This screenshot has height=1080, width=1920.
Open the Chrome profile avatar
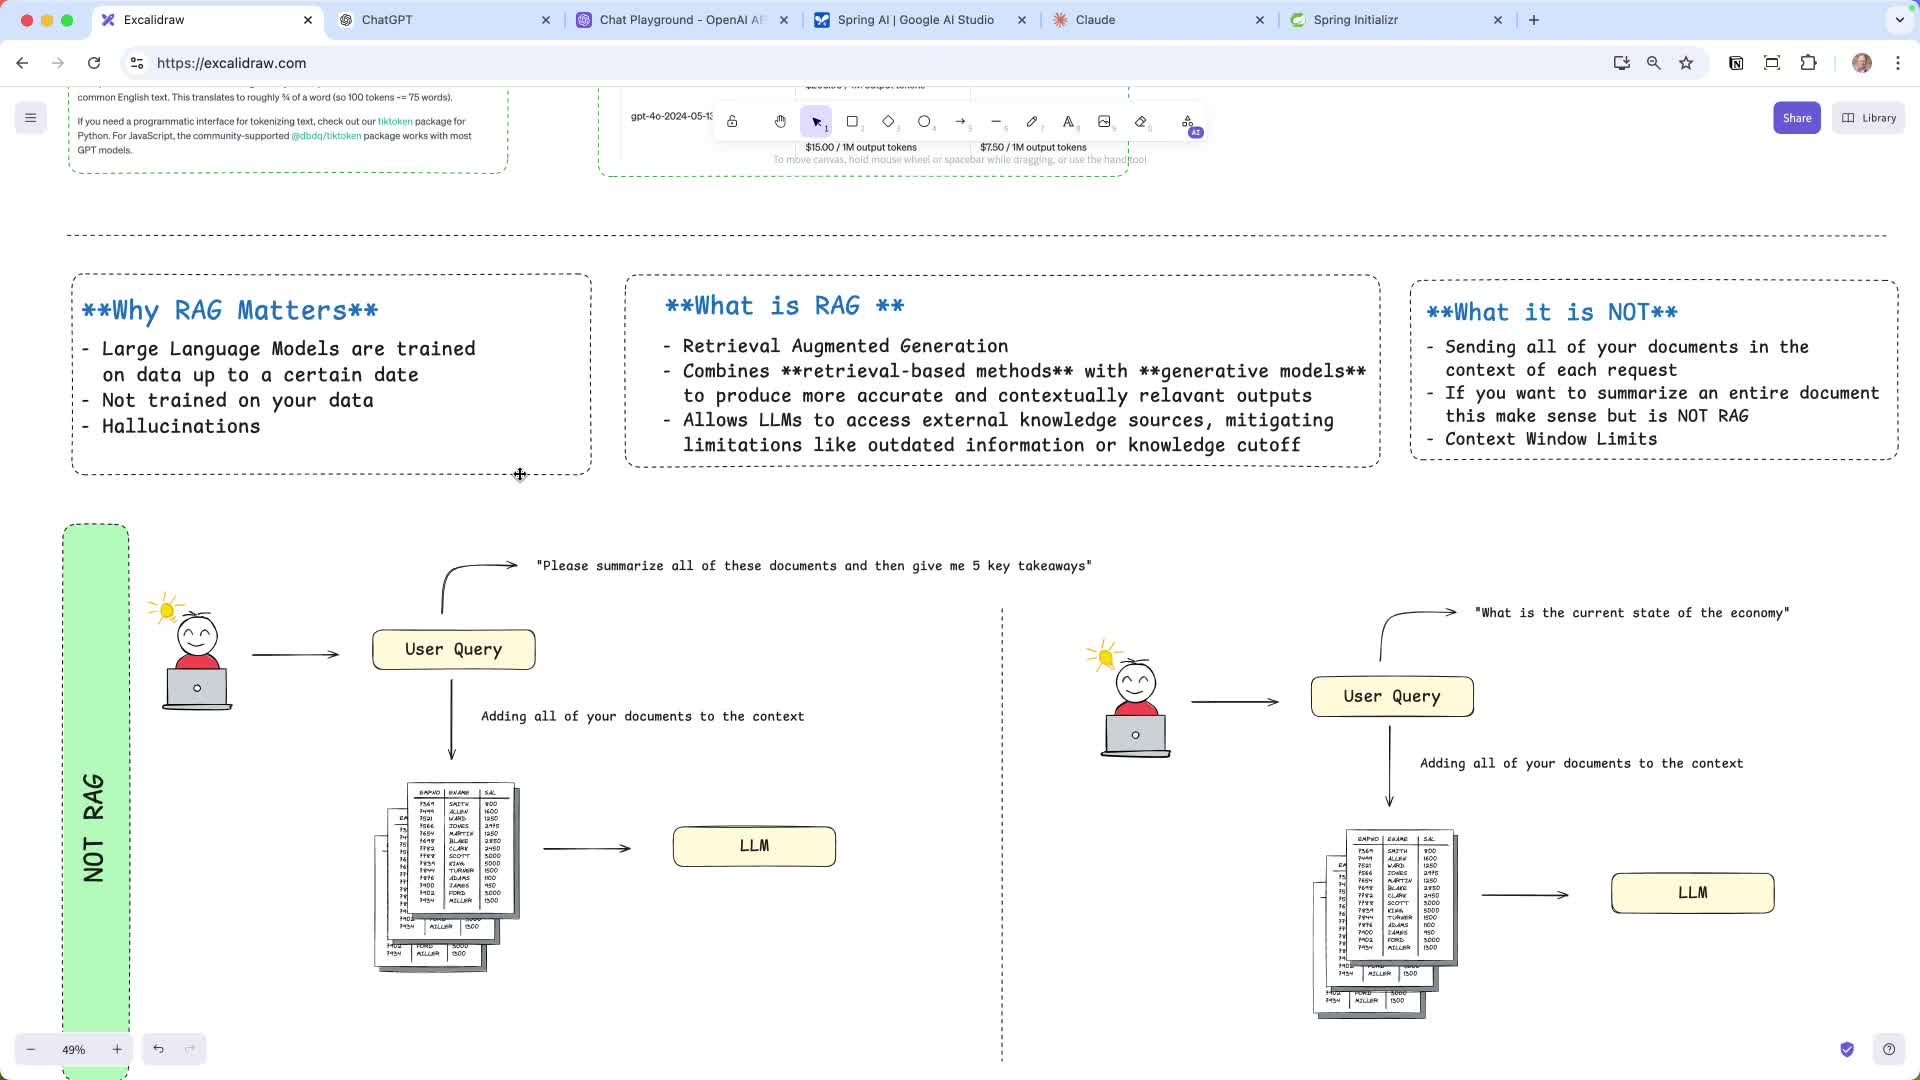pyautogui.click(x=1861, y=63)
